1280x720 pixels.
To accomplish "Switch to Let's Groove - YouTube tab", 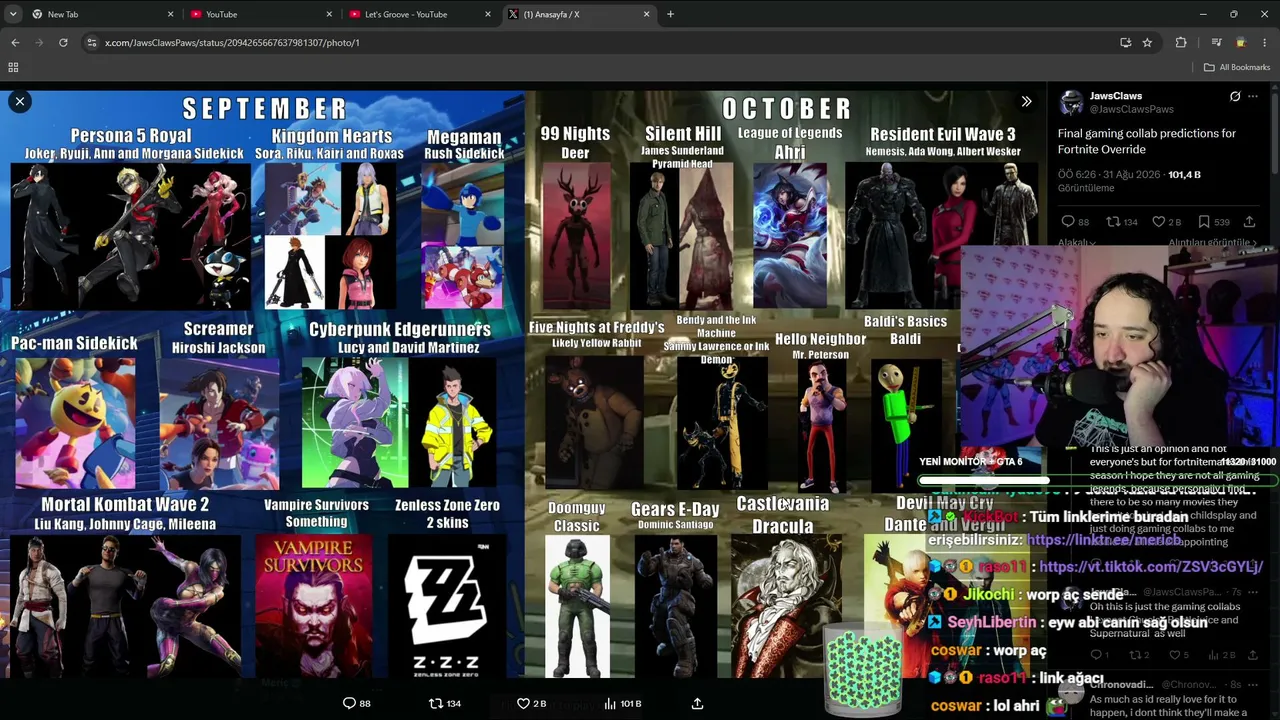I will tap(420, 14).
